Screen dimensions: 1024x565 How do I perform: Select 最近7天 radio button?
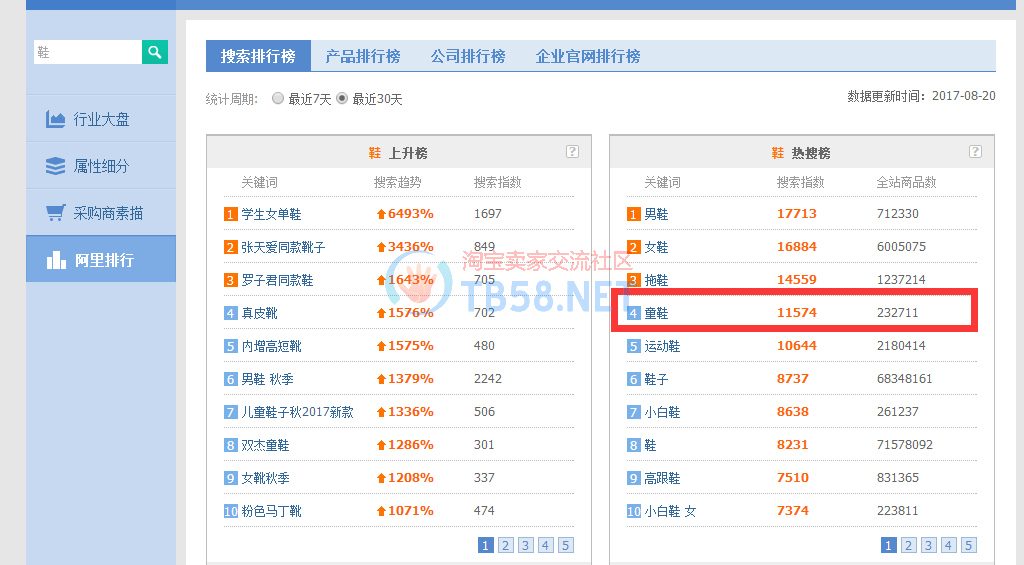278,99
